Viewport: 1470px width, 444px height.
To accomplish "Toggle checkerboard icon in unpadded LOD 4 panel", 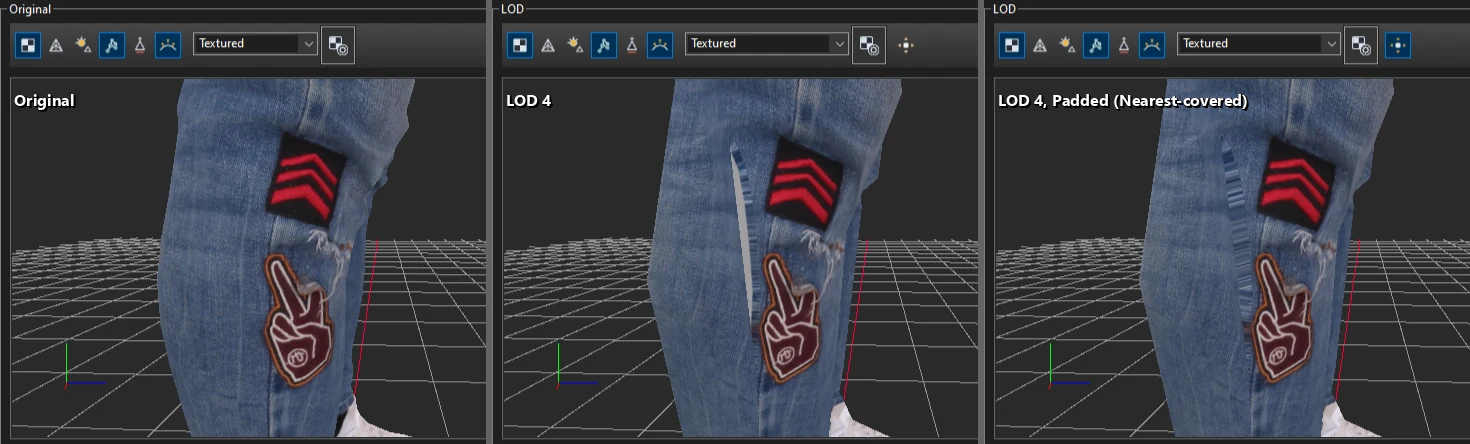I will coord(520,45).
